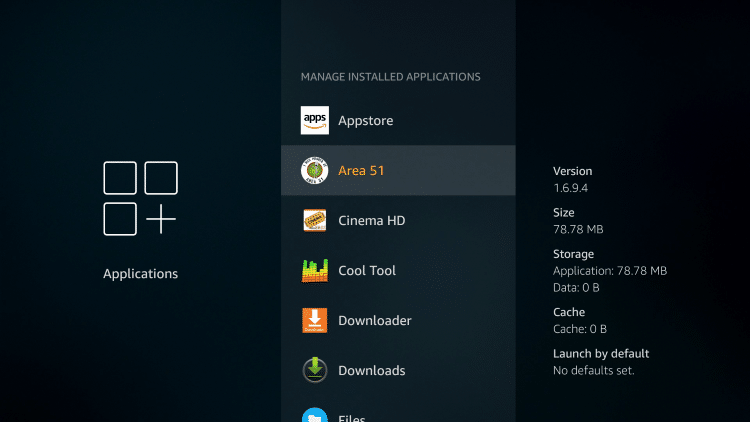Select the highlighted Area 51 label

click(x=361, y=170)
